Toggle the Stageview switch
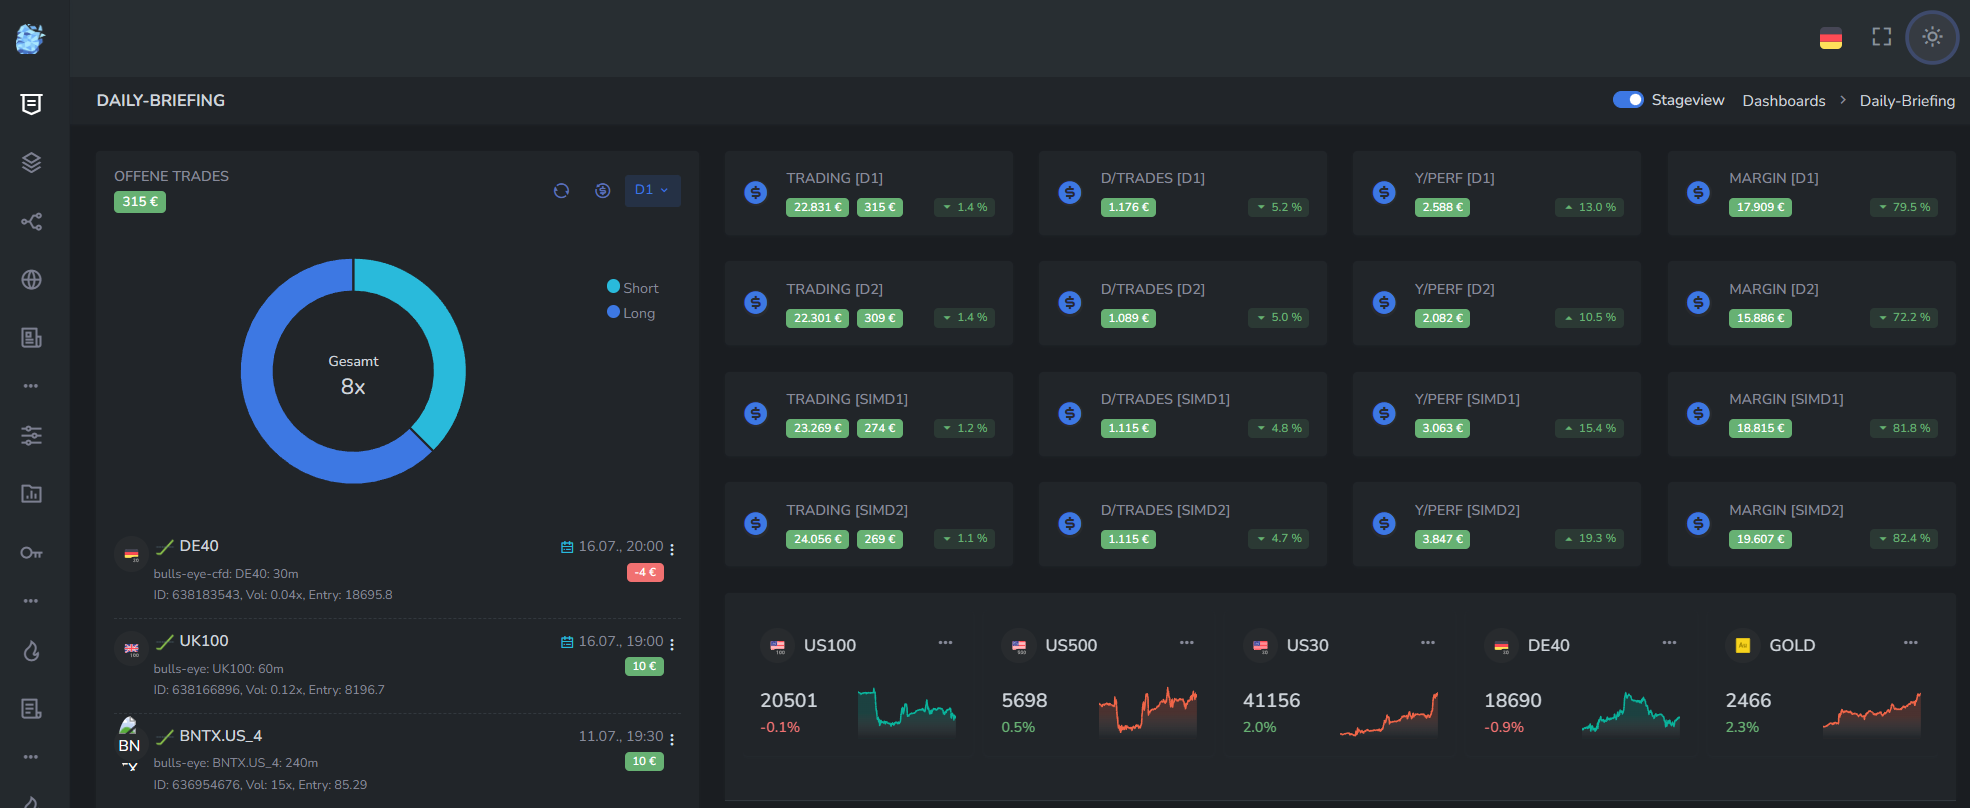This screenshot has width=1970, height=808. tap(1627, 100)
